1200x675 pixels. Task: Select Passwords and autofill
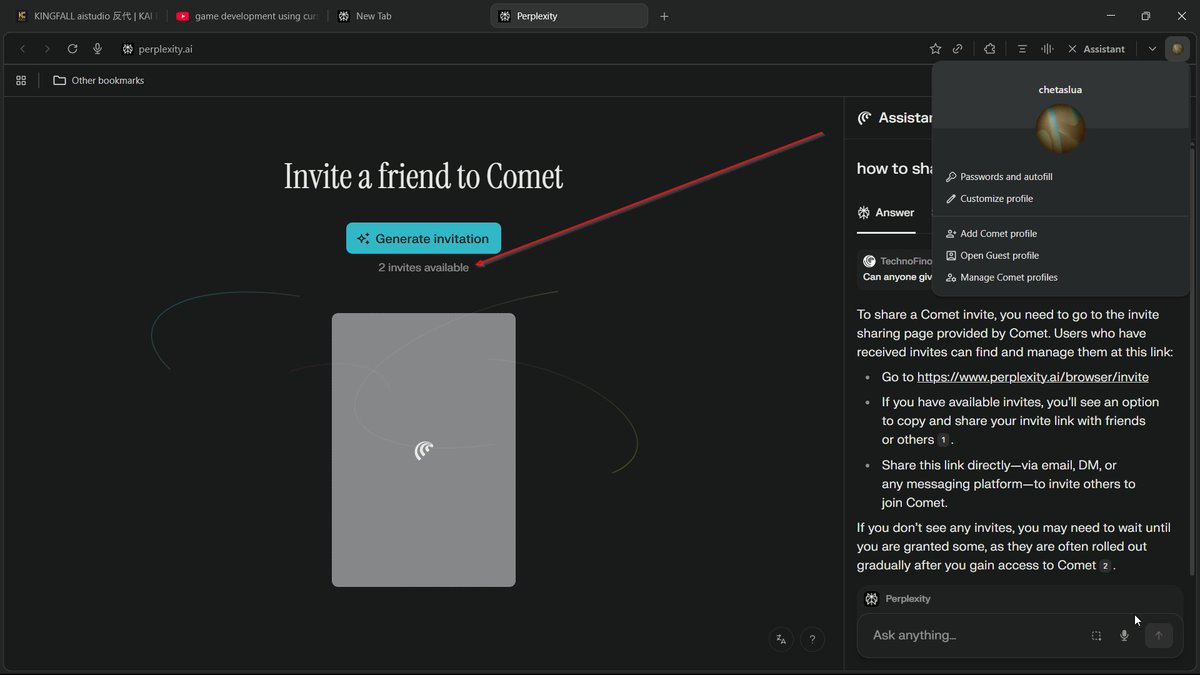(x=999, y=177)
